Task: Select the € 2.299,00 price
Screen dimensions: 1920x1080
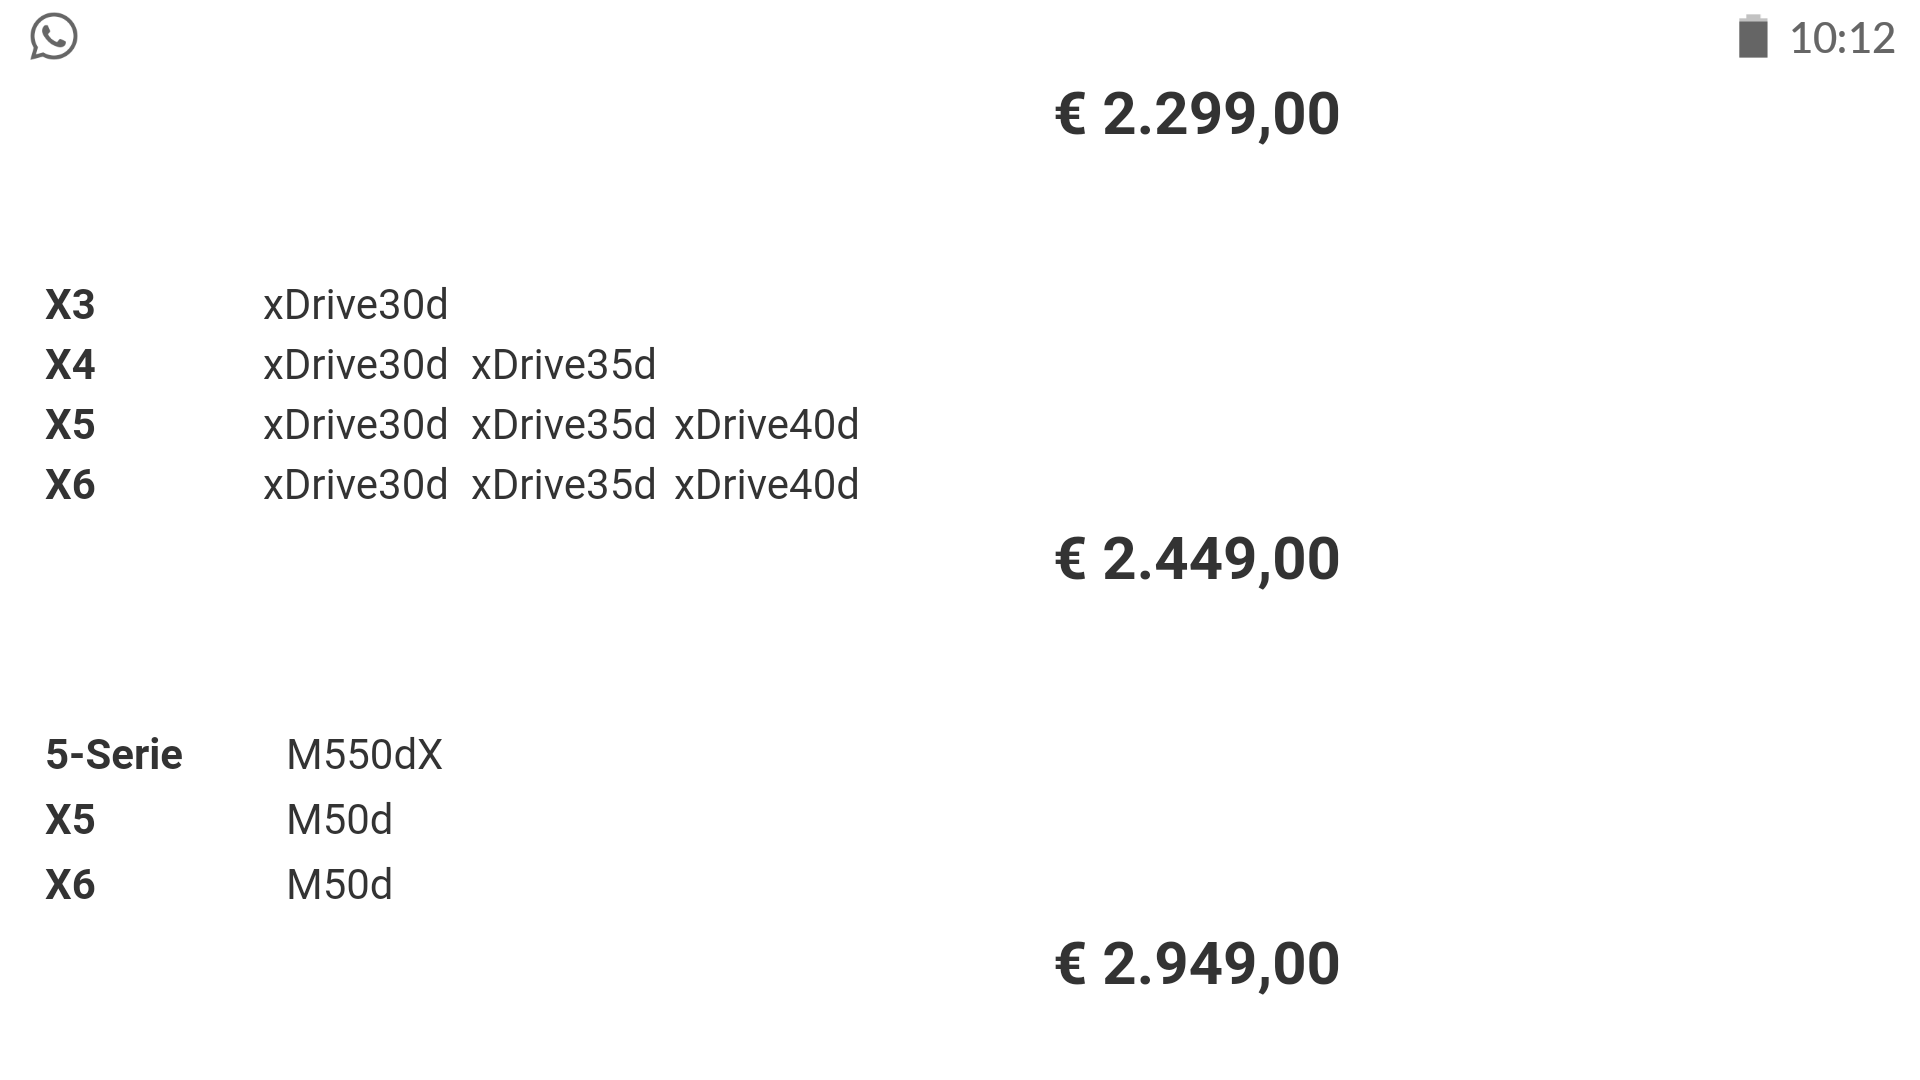Action: [1197, 114]
